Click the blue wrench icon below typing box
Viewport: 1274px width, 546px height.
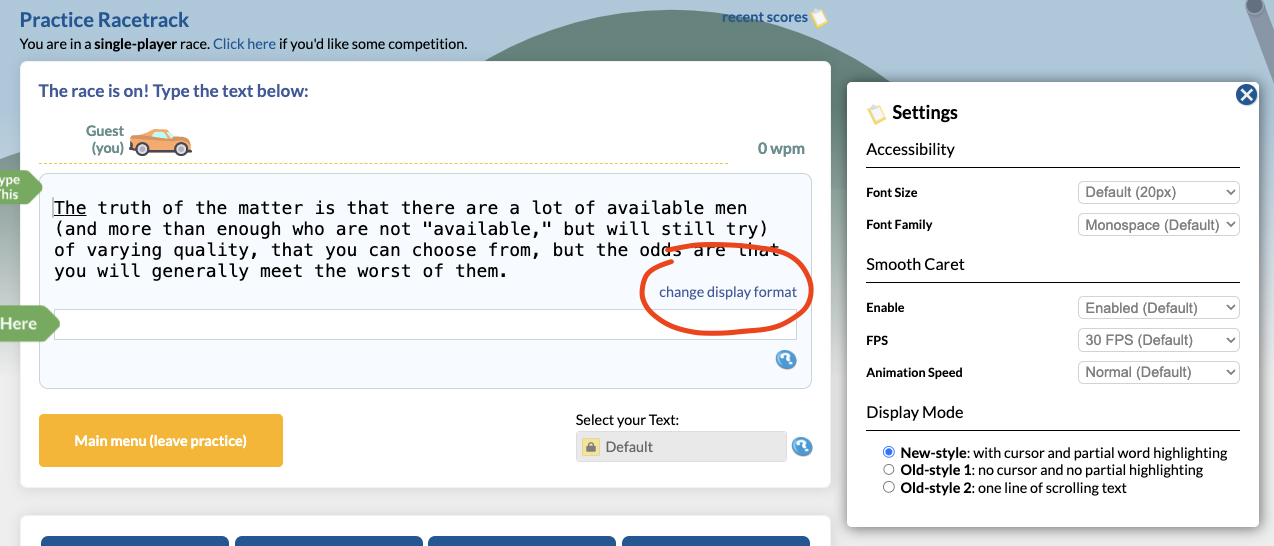point(786,360)
